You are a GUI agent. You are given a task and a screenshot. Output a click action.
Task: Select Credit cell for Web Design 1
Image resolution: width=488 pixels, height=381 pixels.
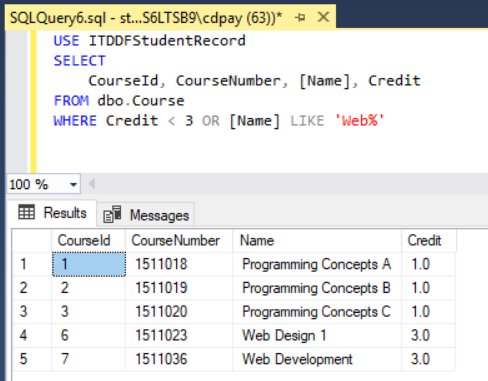pos(429,335)
